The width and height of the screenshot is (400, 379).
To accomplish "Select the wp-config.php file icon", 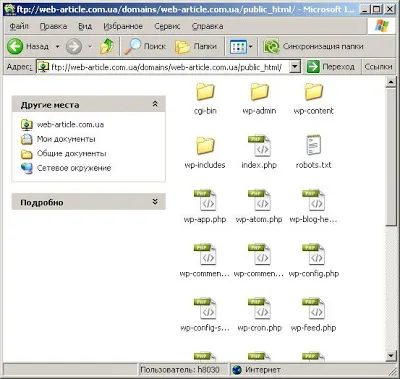I will click(314, 254).
